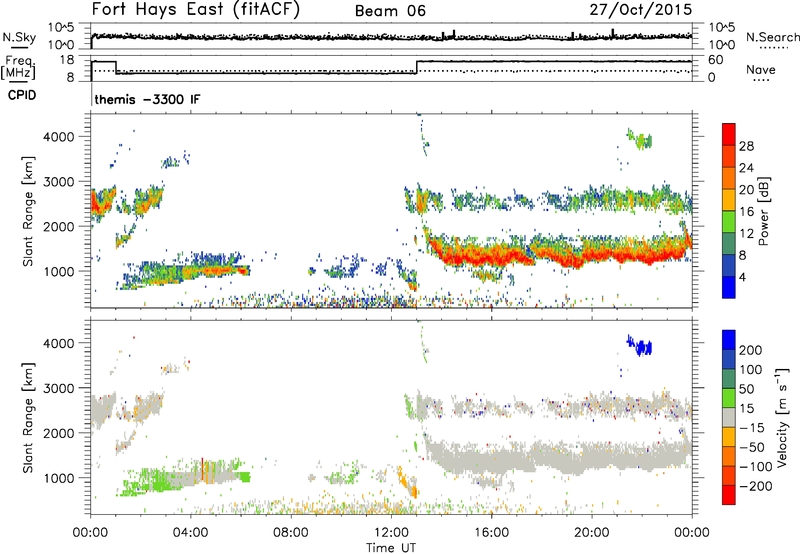Click the '24' label on the power colorbar

coord(746,168)
